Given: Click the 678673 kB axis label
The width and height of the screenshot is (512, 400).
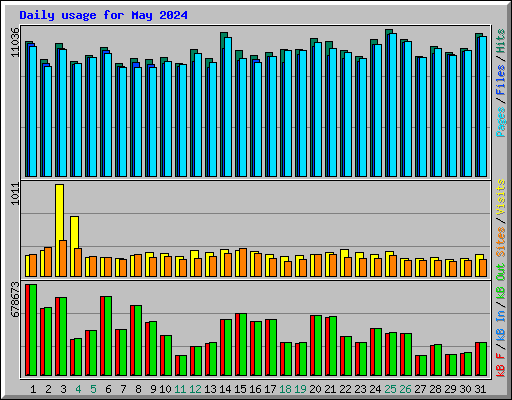Looking at the screenshot, I should point(15,299).
